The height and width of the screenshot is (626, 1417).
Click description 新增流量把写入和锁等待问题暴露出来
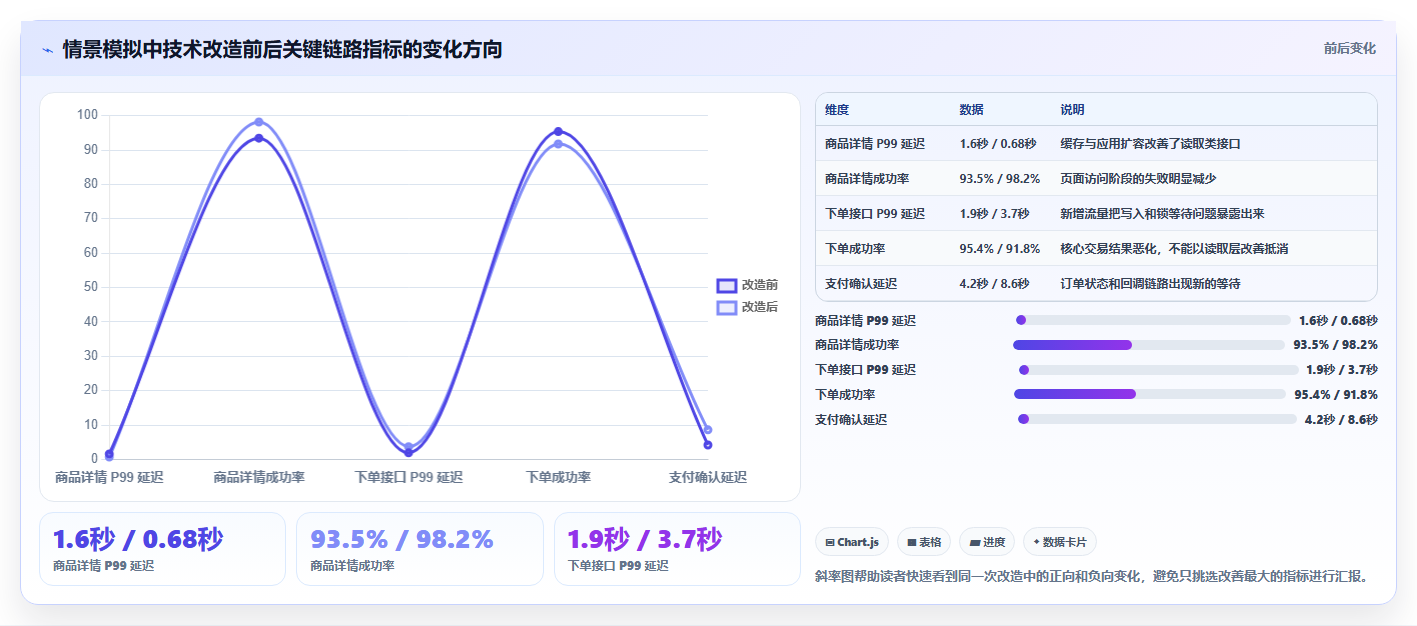point(1162,214)
